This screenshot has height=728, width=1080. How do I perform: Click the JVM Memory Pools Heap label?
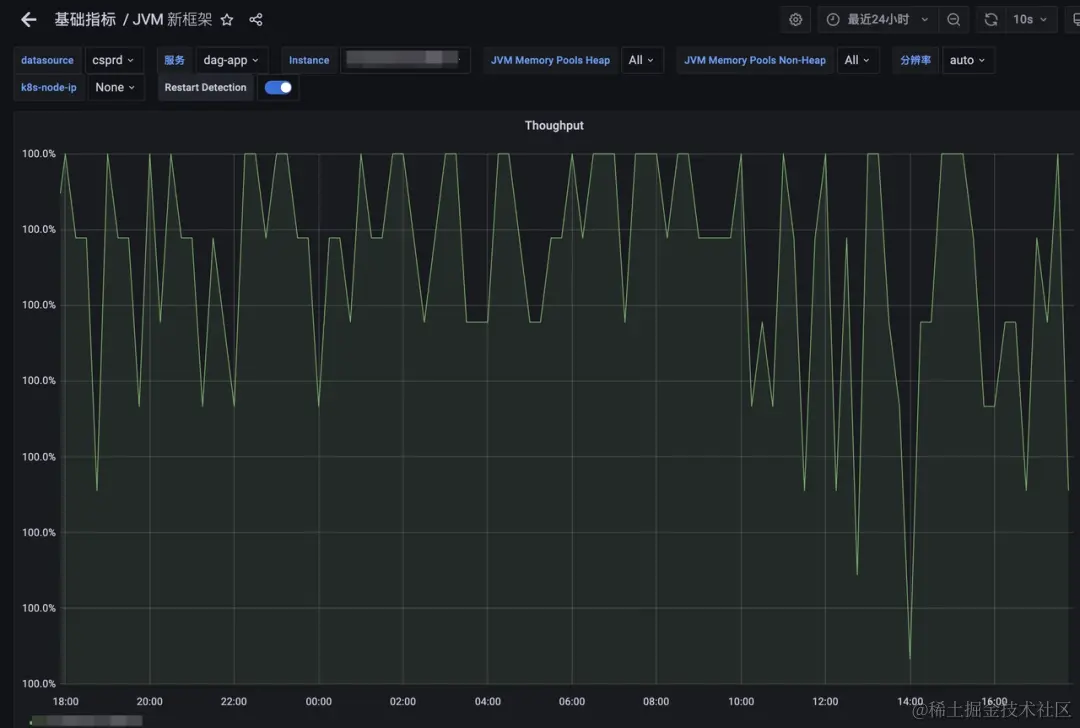(x=550, y=60)
